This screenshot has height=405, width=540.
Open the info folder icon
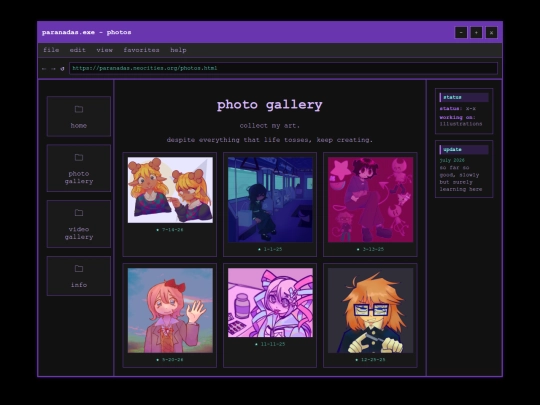coord(79,268)
